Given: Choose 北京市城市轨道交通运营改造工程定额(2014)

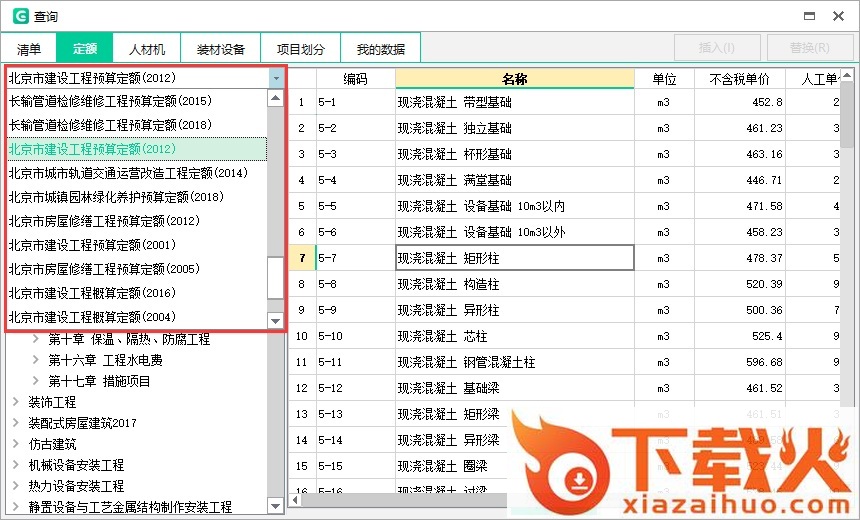Looking at the screenshot, I should point(137,173).
